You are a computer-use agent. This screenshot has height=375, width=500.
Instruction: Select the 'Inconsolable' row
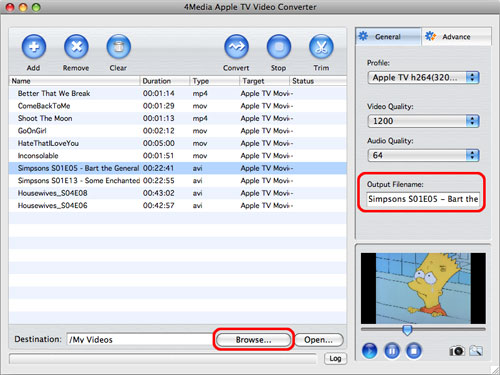click(178, 156)
